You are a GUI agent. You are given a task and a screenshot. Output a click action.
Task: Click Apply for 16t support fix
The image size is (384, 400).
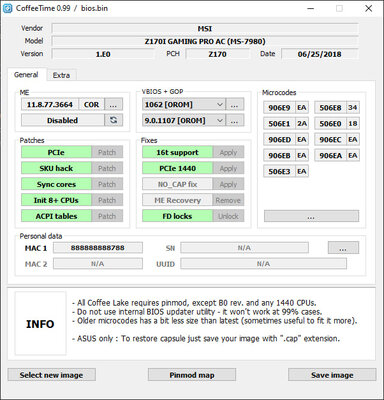pos(228,152)
